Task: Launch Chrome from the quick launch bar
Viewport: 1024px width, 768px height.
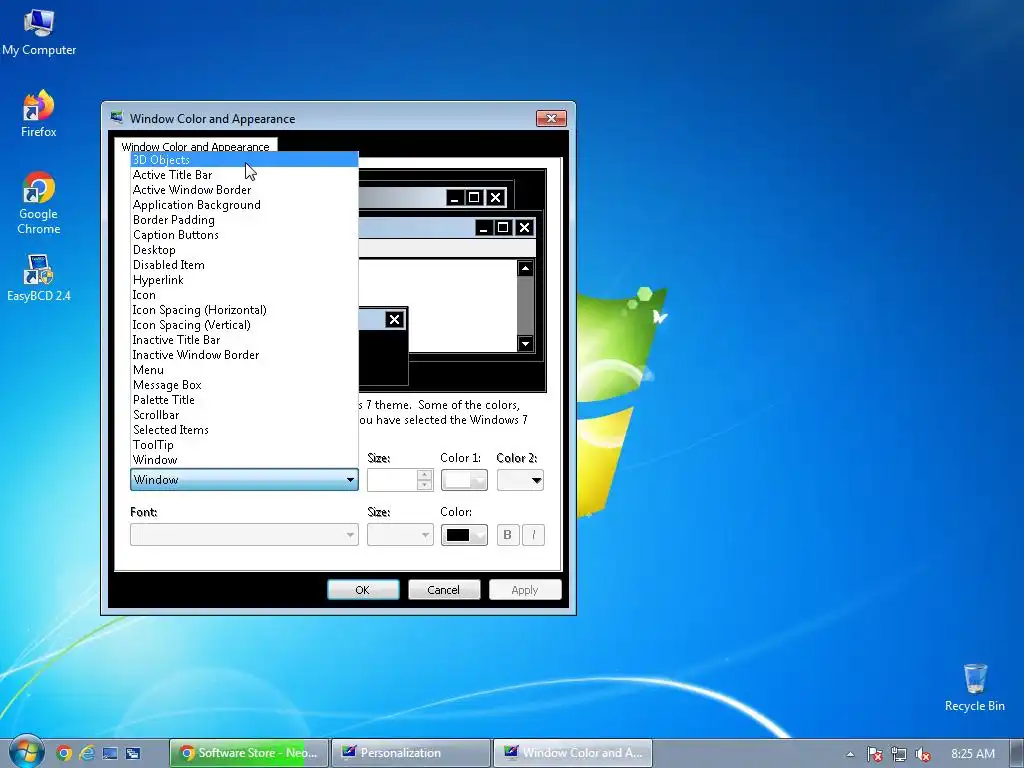Action: point(64,753)
